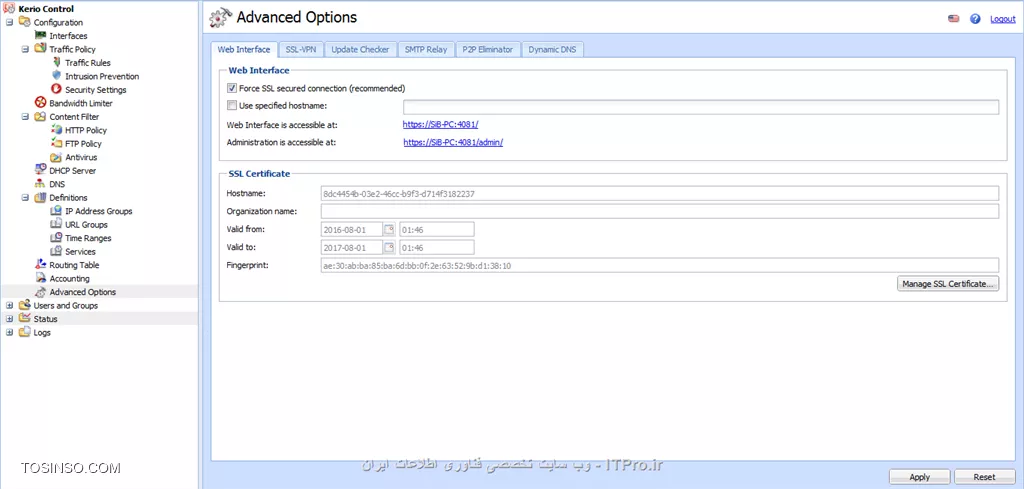The image size is (1024, 489).
Task: Click the SSL Certificate Hostname field
Action: (x=660, y=193)
